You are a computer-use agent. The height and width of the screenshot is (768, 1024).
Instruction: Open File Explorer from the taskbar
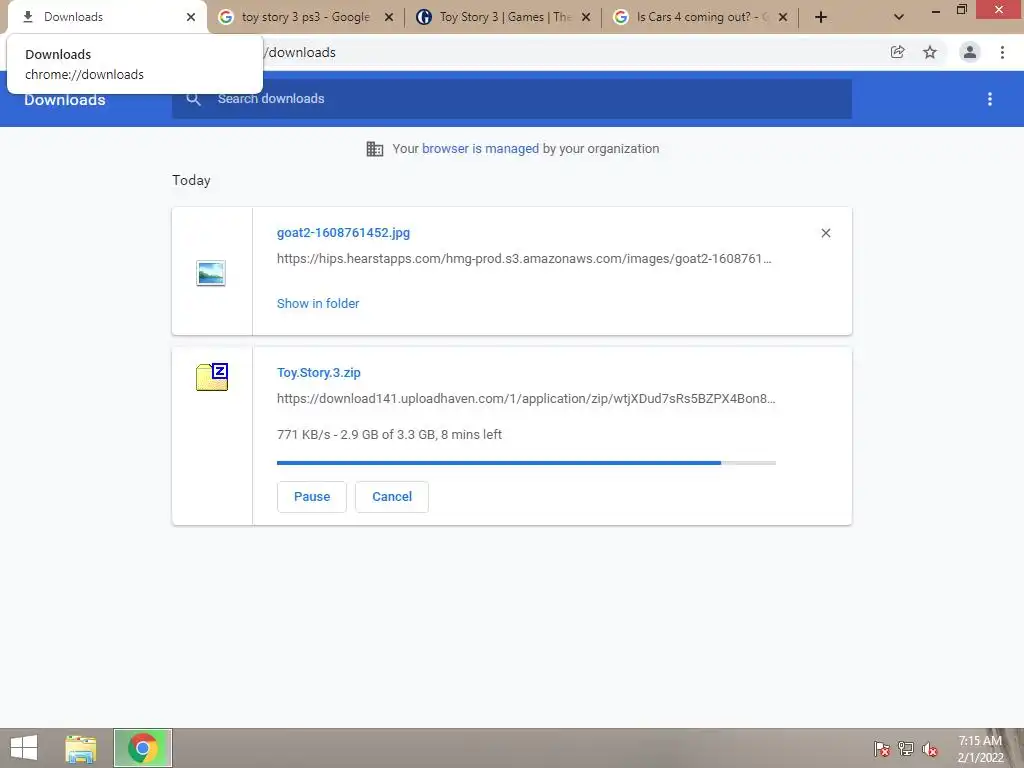81,748
